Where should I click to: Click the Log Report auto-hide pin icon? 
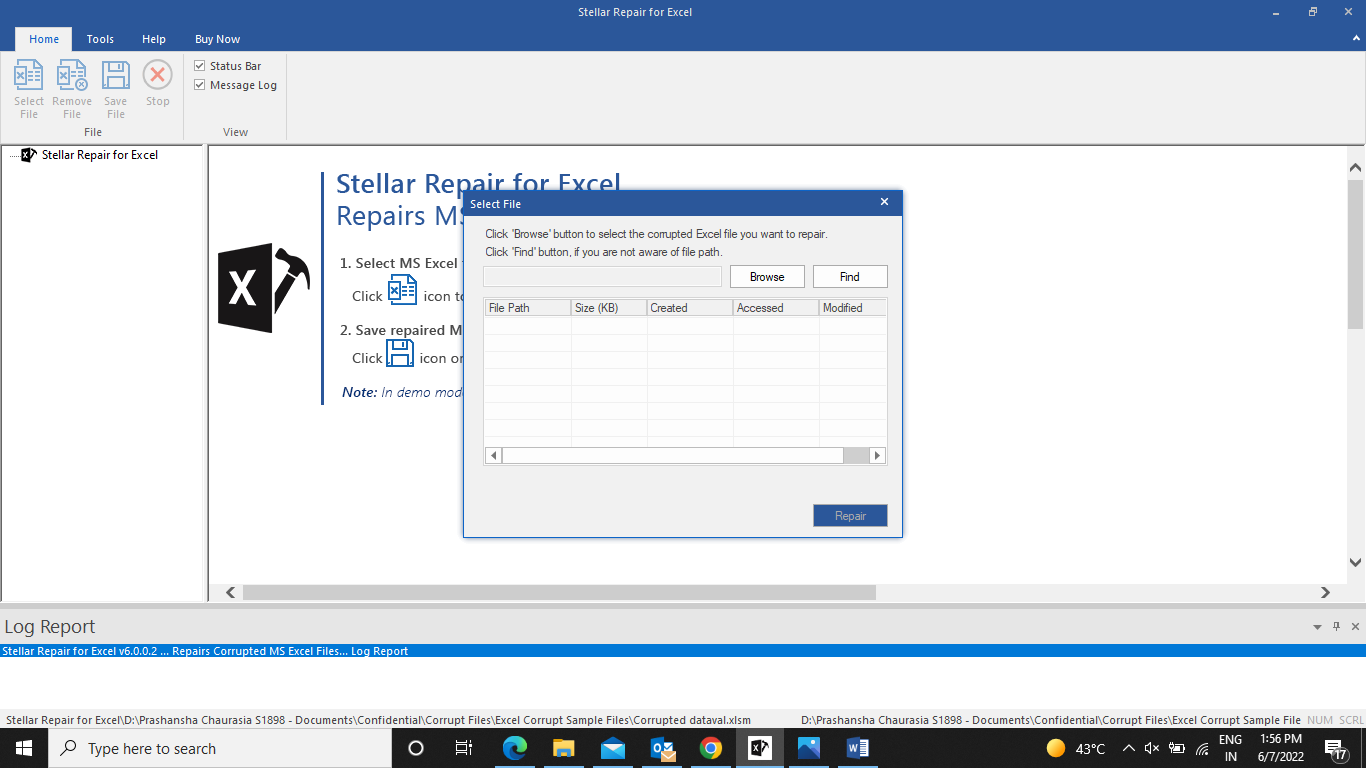1336,627
